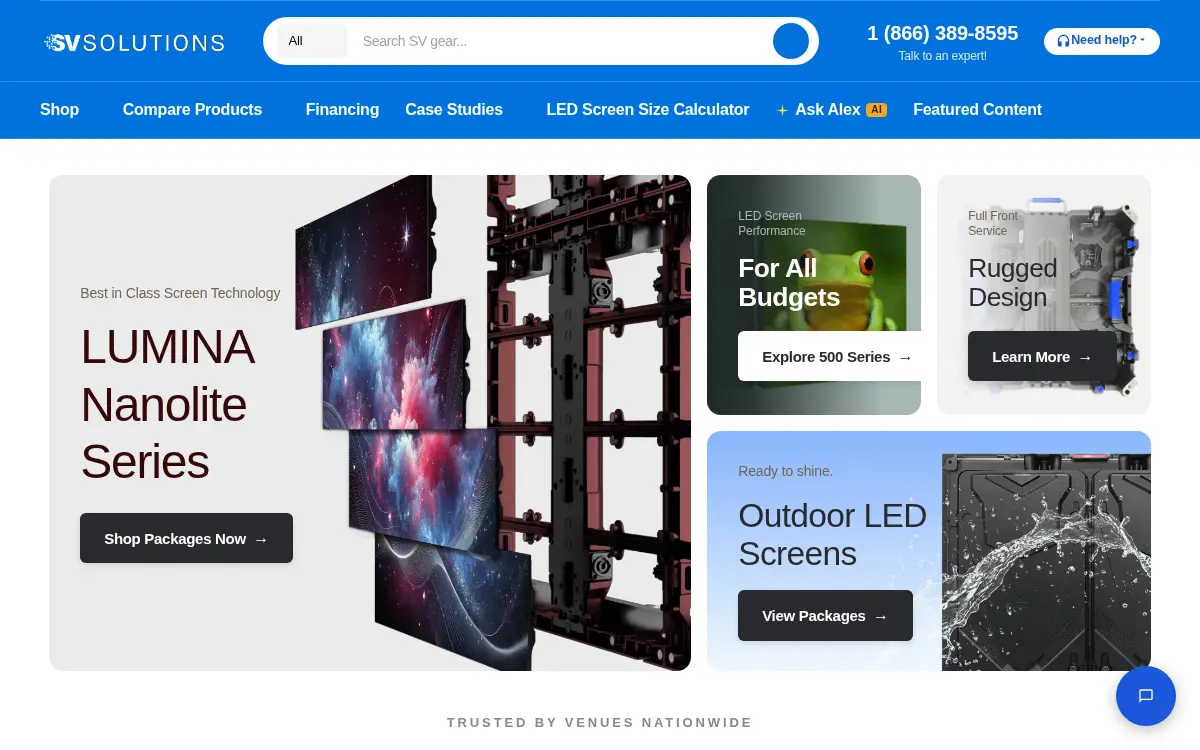Click the For All Budgets heading
Screen dimensions: 1200x750
[x=789, y=282]
